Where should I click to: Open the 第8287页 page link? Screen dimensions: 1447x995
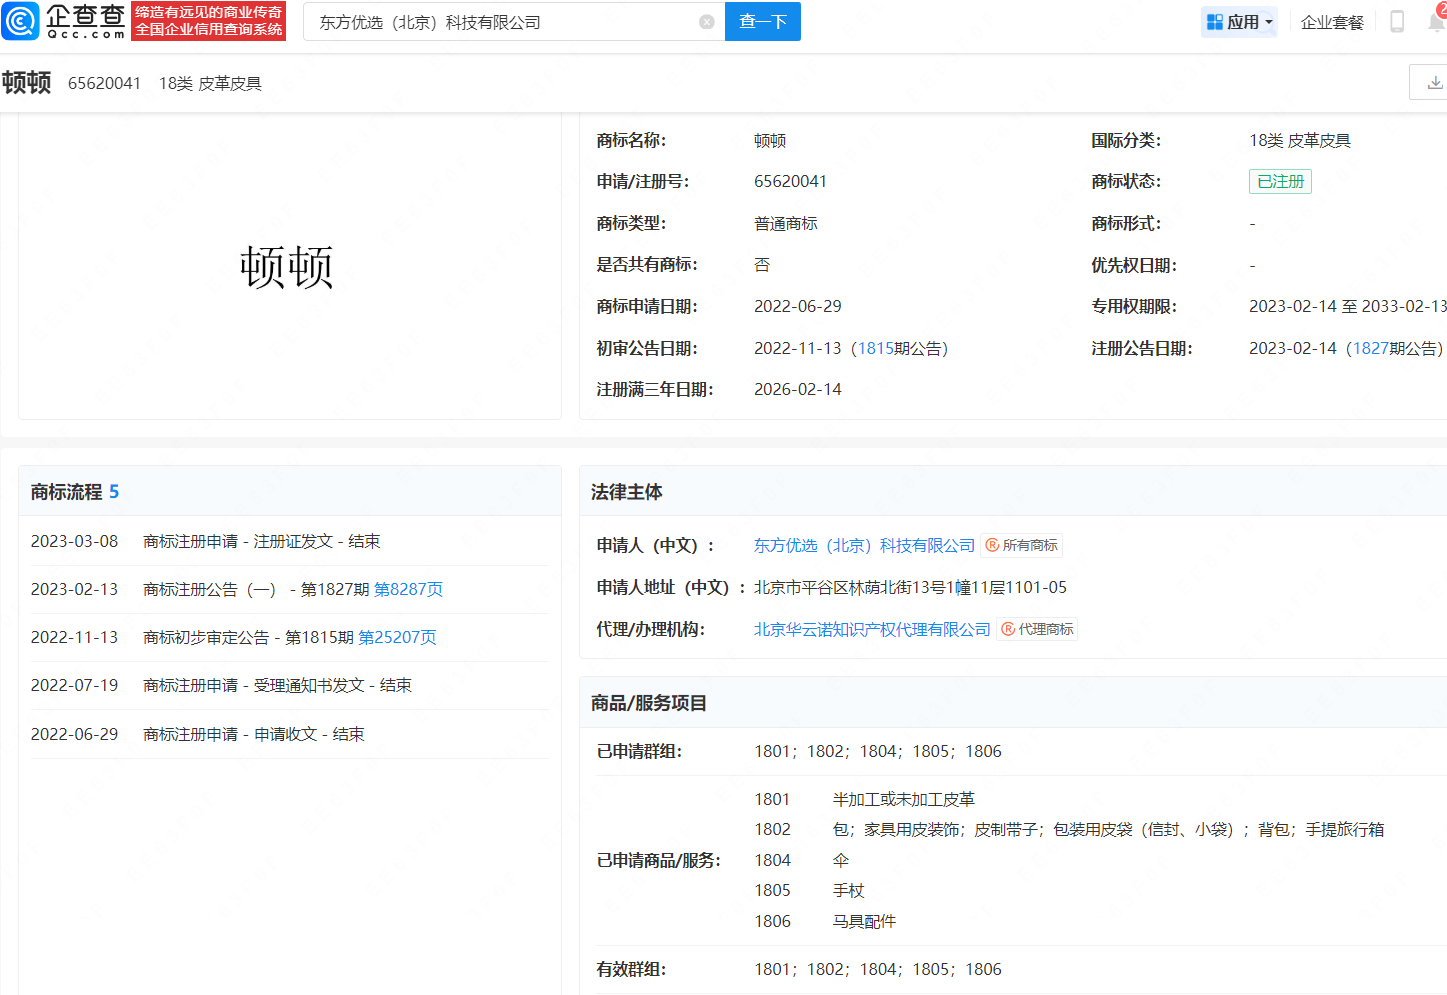(408, 589)
